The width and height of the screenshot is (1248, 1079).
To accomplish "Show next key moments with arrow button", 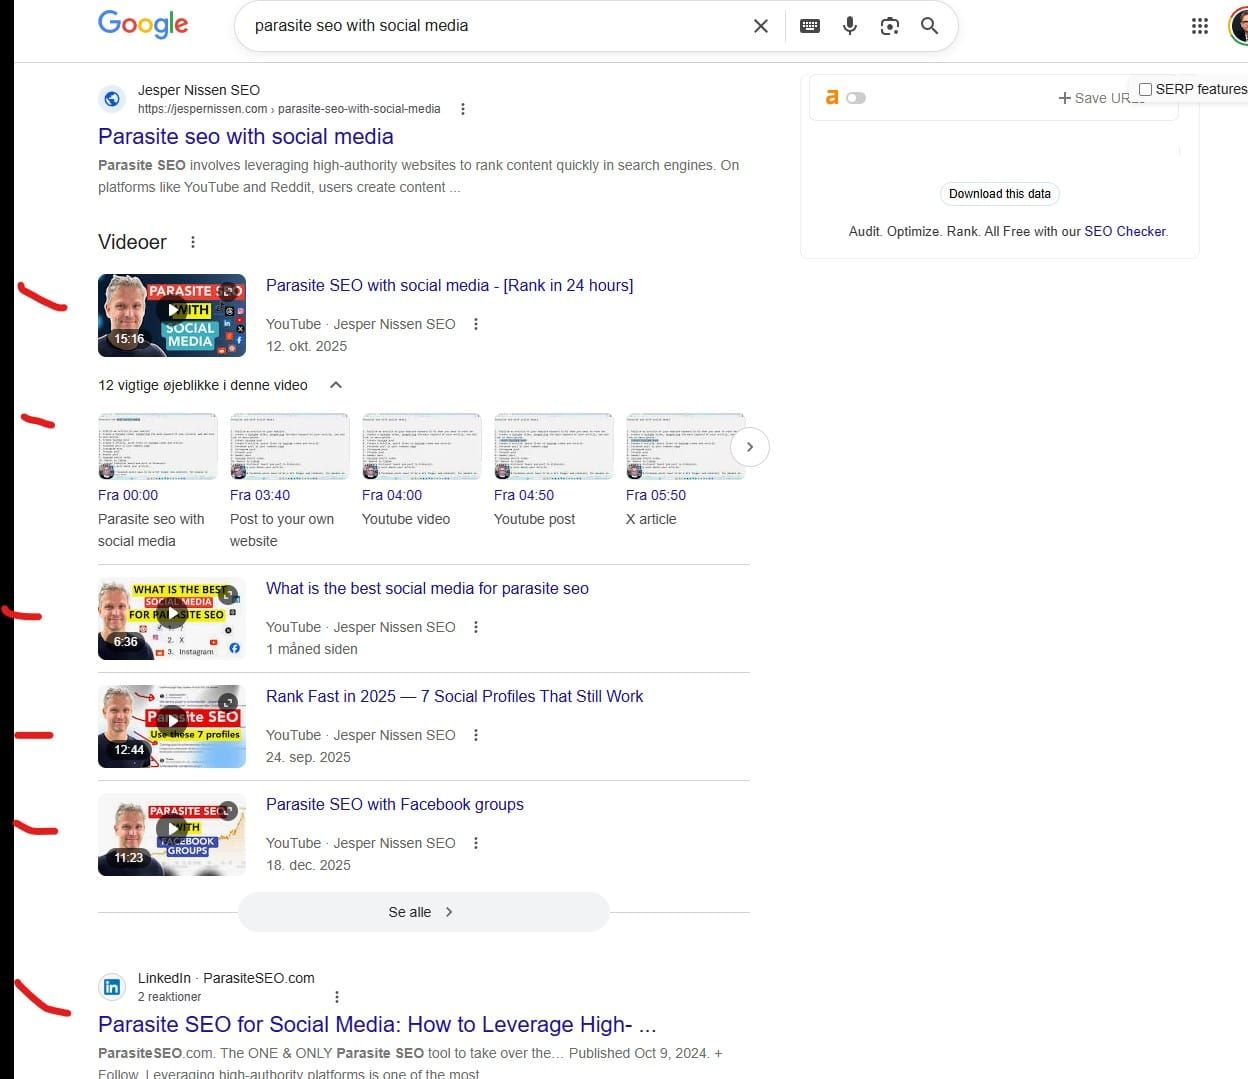I will [750, 447].
